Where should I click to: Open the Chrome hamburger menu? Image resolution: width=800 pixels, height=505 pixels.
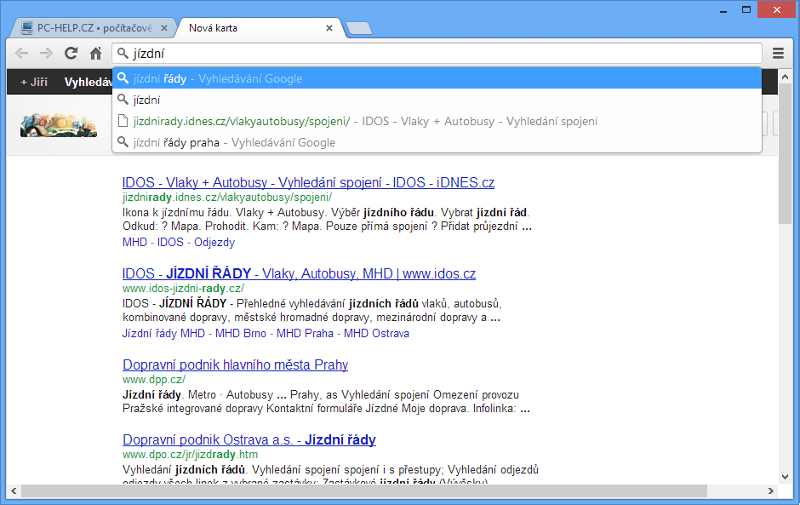click(x=779, y=54)
